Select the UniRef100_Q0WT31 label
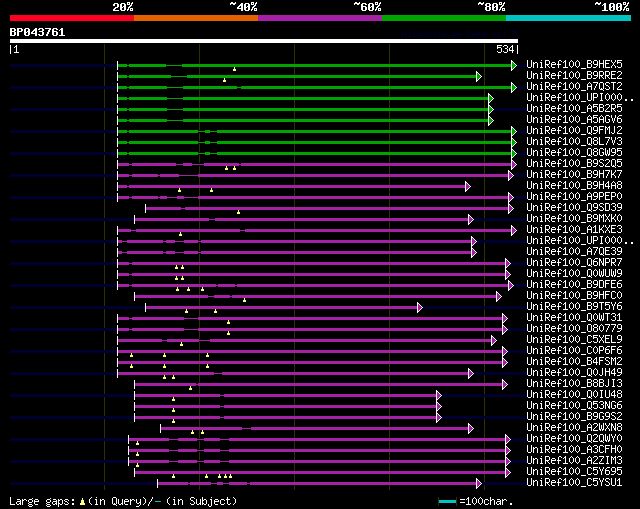This screenshot has height=509, width=640. click(574, 318)
